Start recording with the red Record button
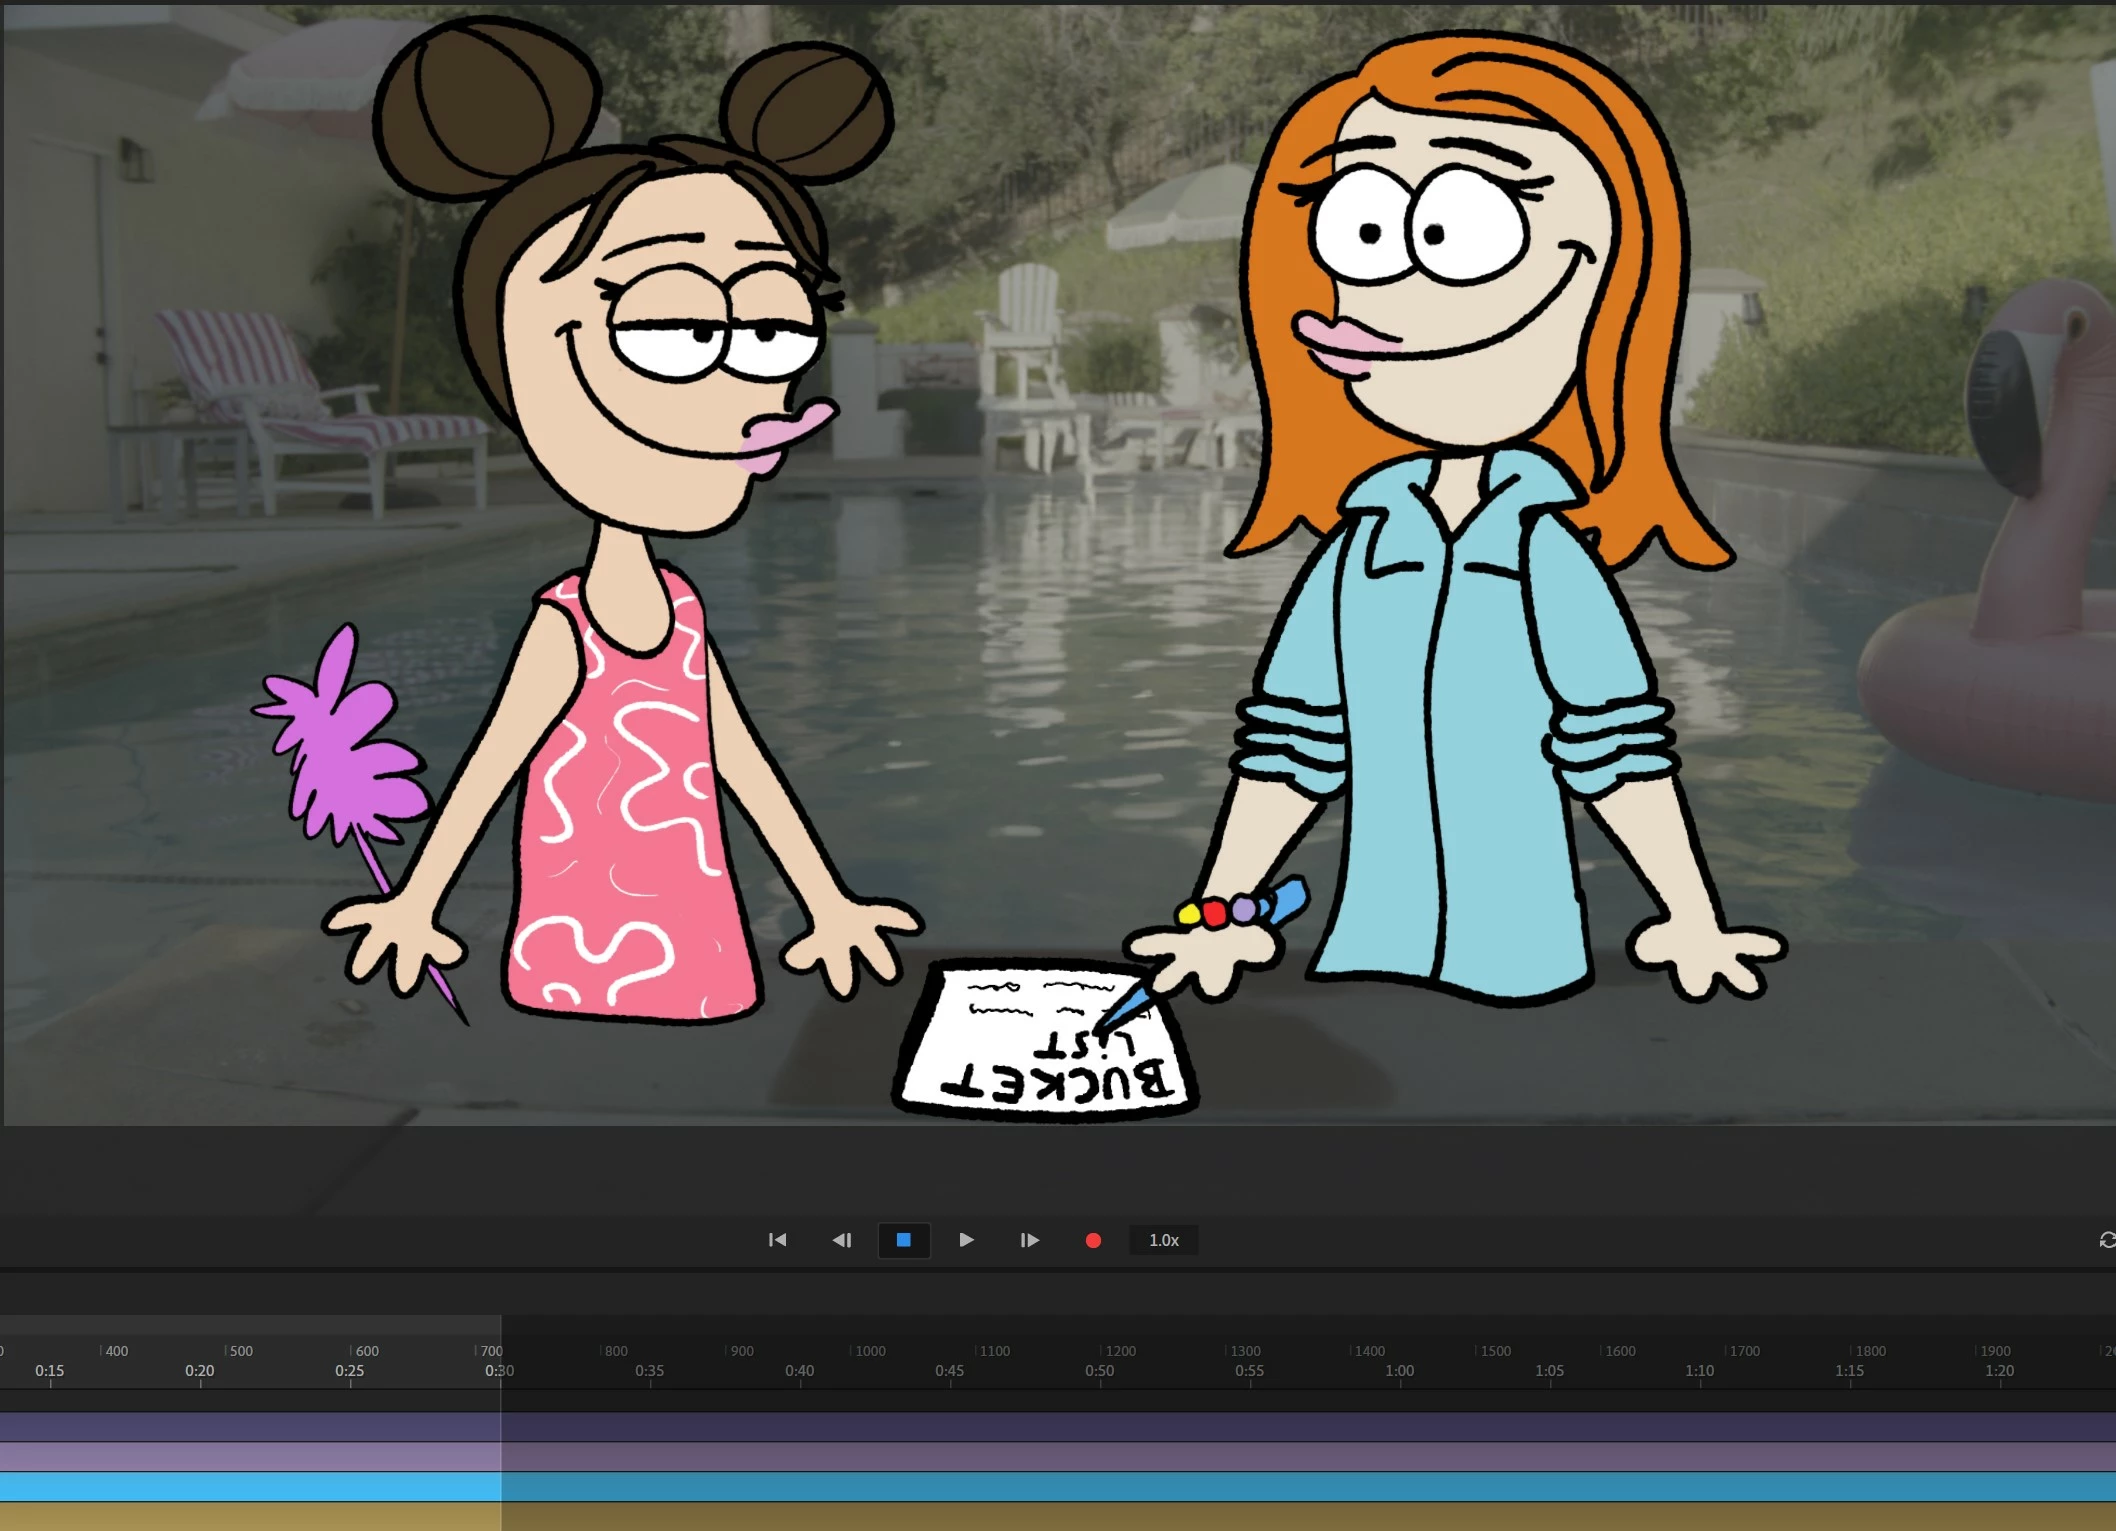This screenshot has height=1531, width=2116. (x=1093, y=1240)
